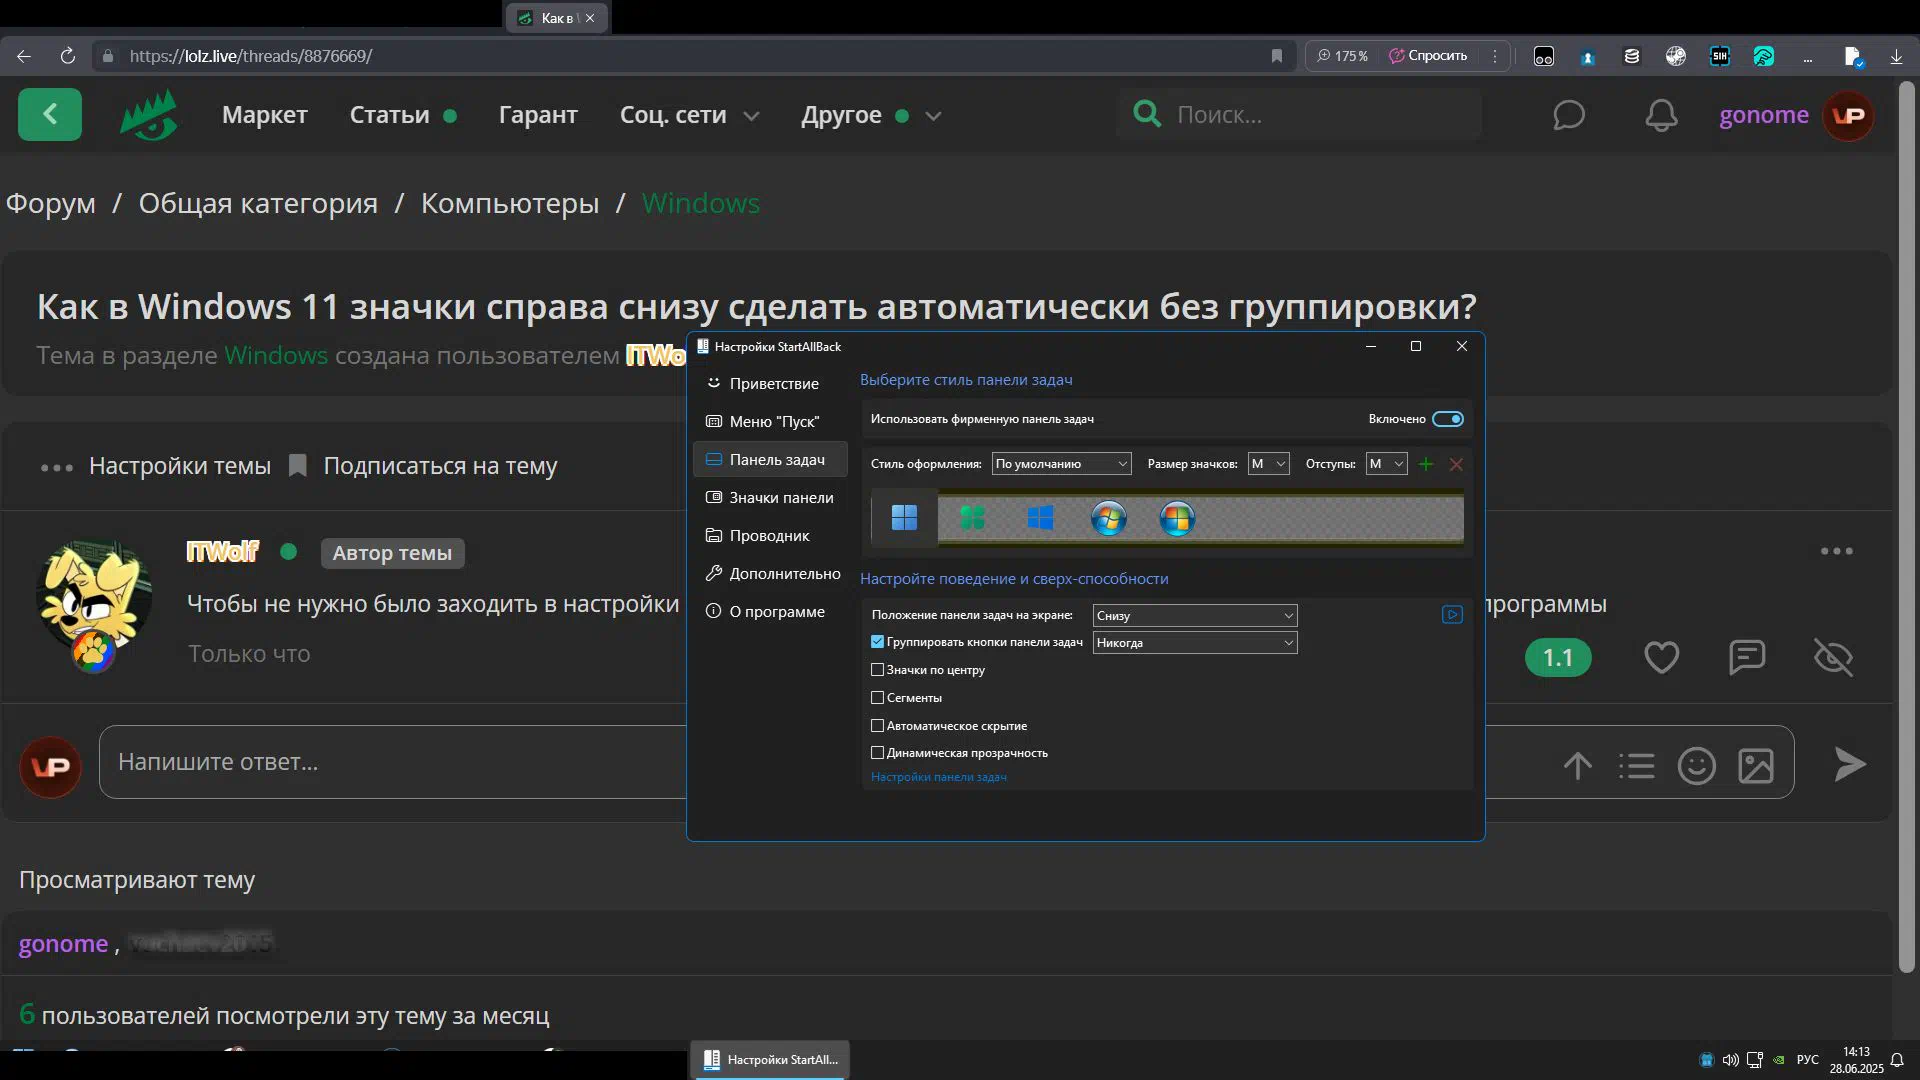This screenshot has height=1080, width=1920.
Task: Open Отступы dropdown
Action: click(1386, 464)
